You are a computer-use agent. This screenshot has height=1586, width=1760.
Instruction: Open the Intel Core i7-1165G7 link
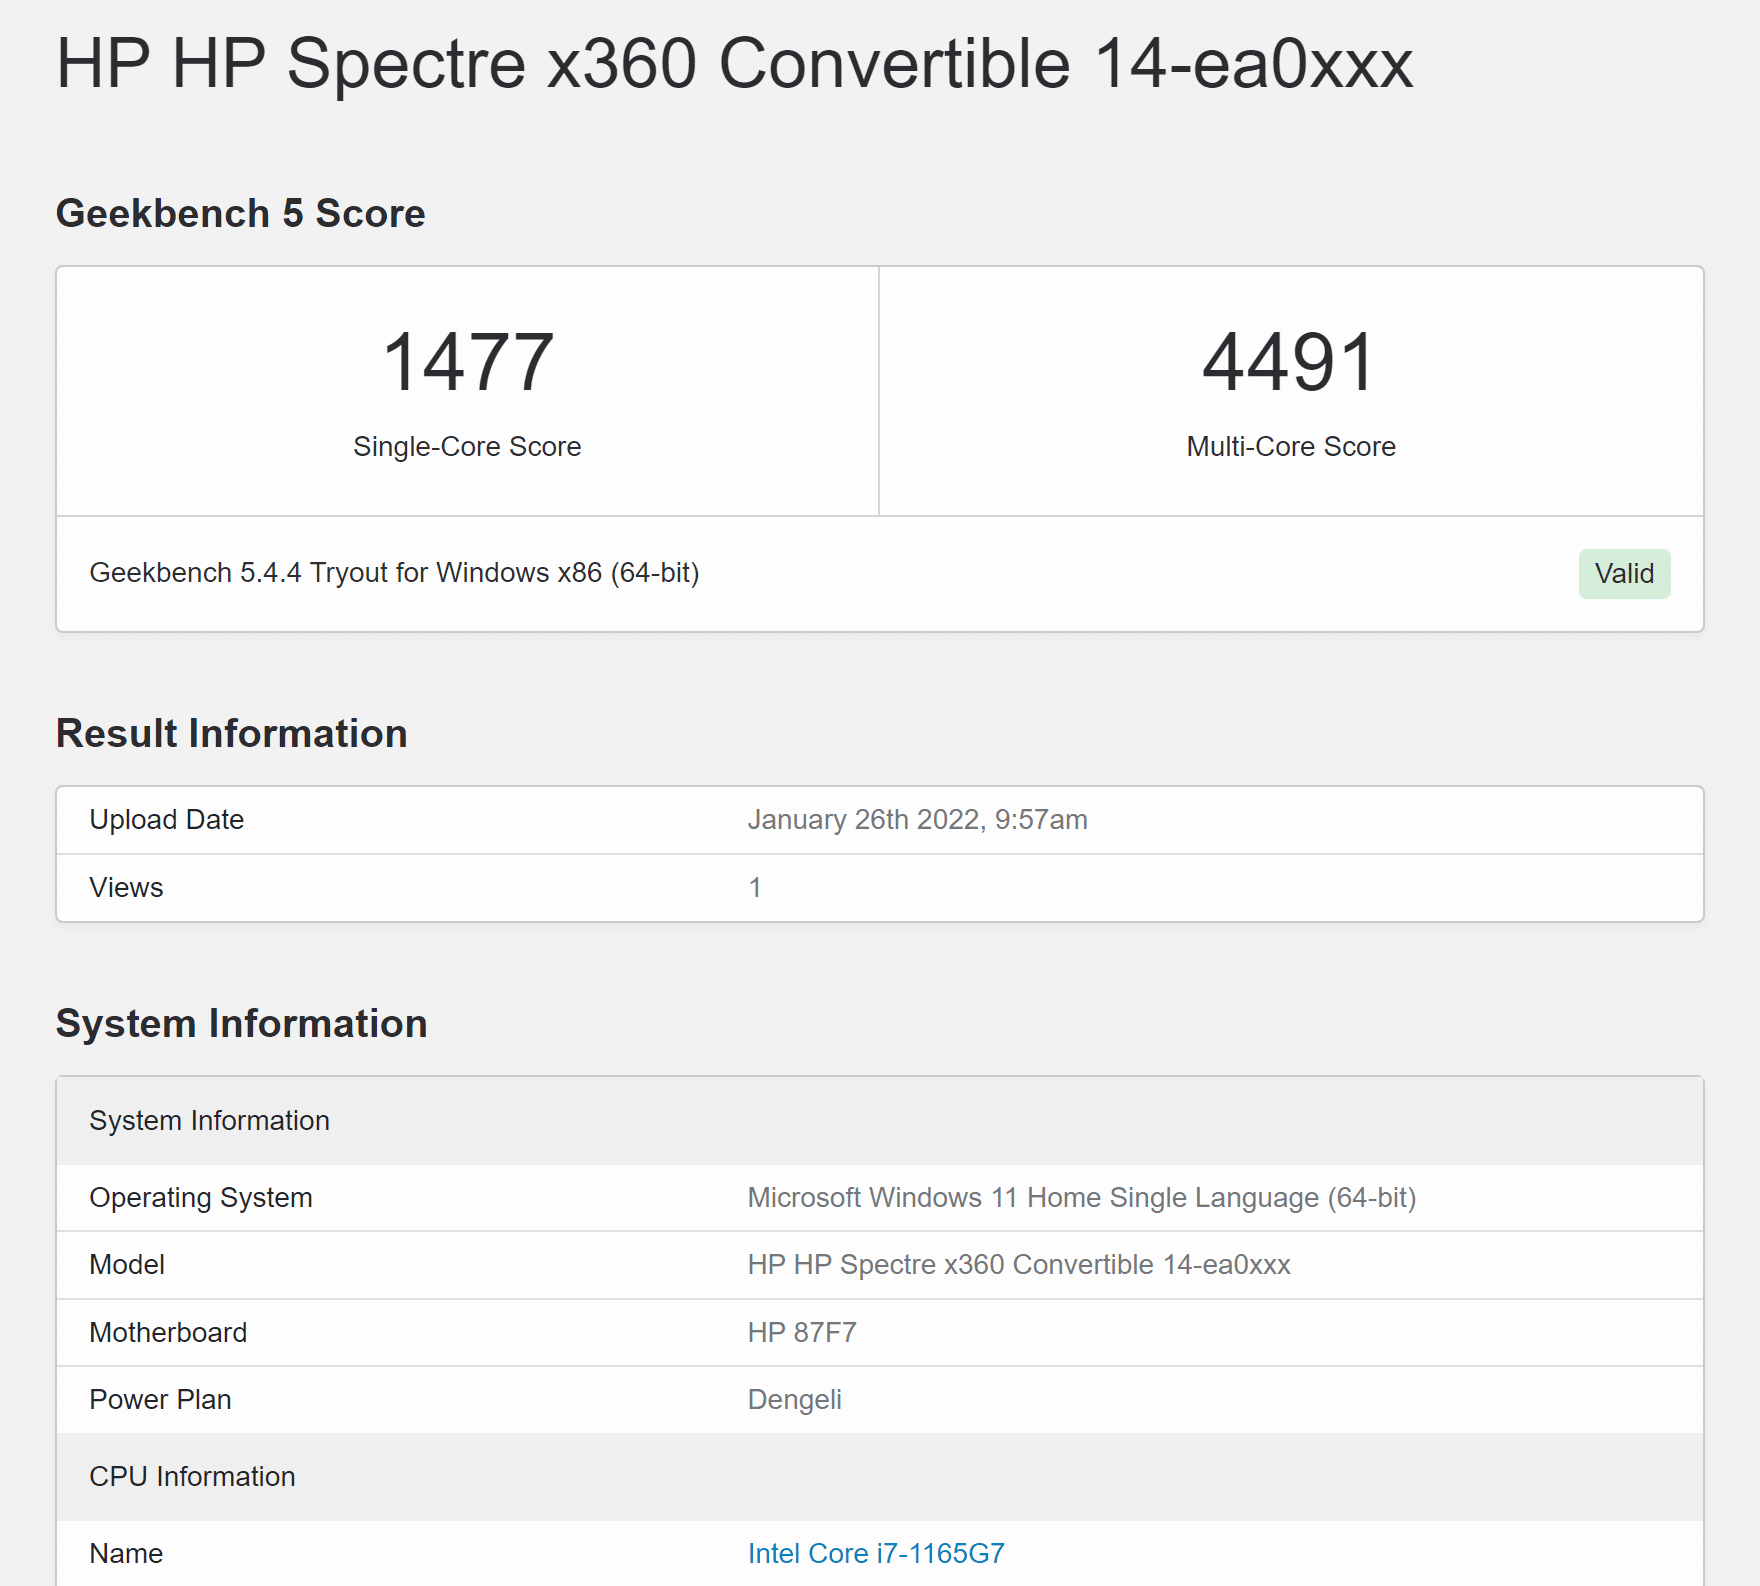[875, 1553]
